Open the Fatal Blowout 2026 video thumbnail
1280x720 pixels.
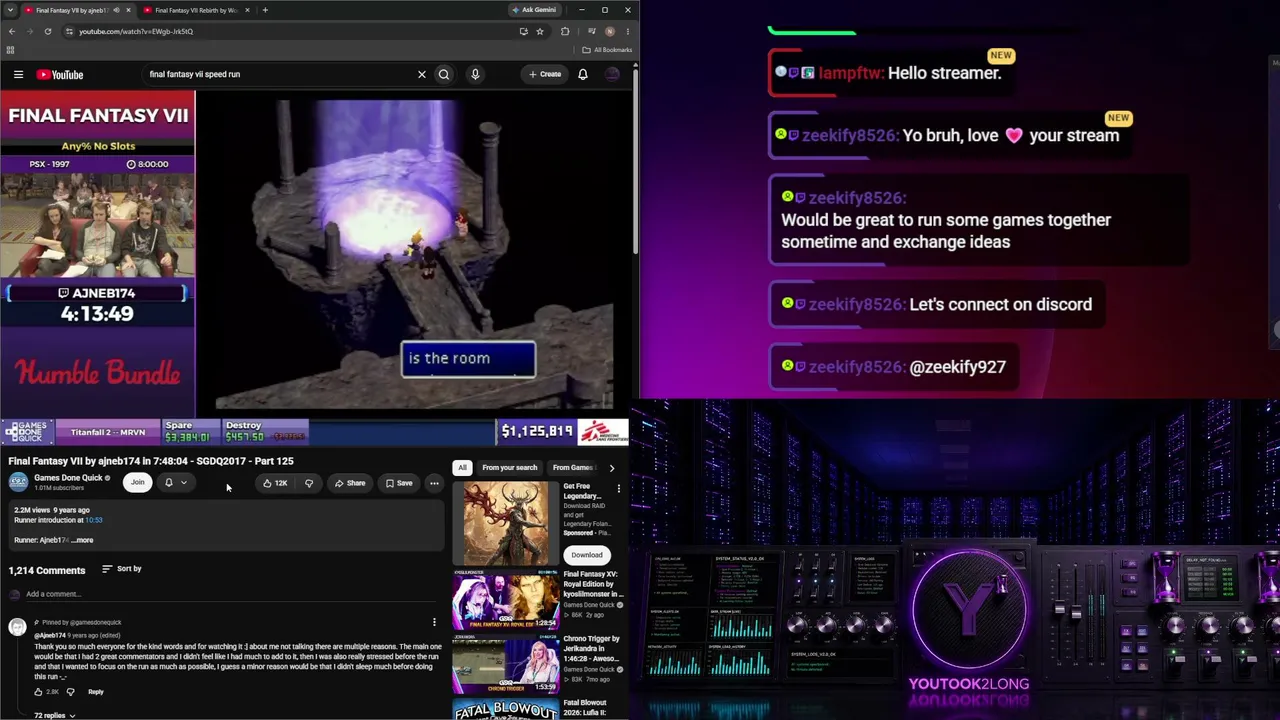(506, 709)
